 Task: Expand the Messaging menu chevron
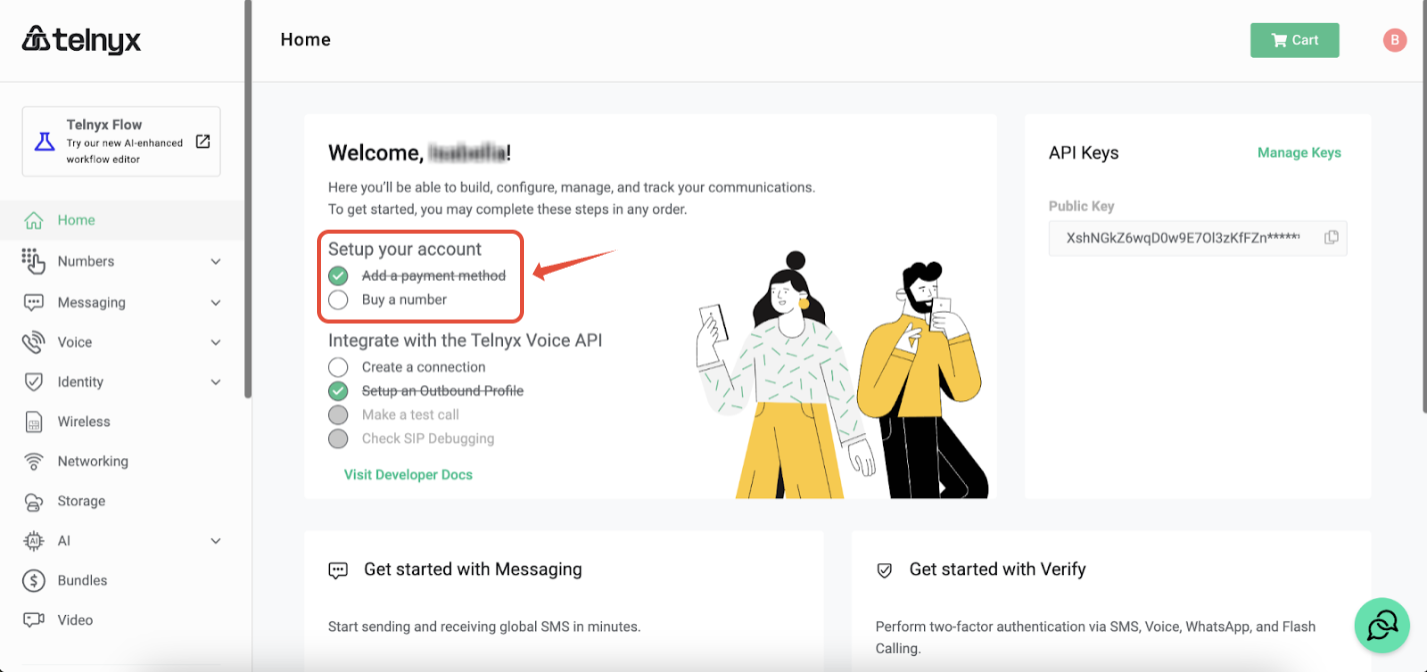pyautogui.click(x=216, y=302)
